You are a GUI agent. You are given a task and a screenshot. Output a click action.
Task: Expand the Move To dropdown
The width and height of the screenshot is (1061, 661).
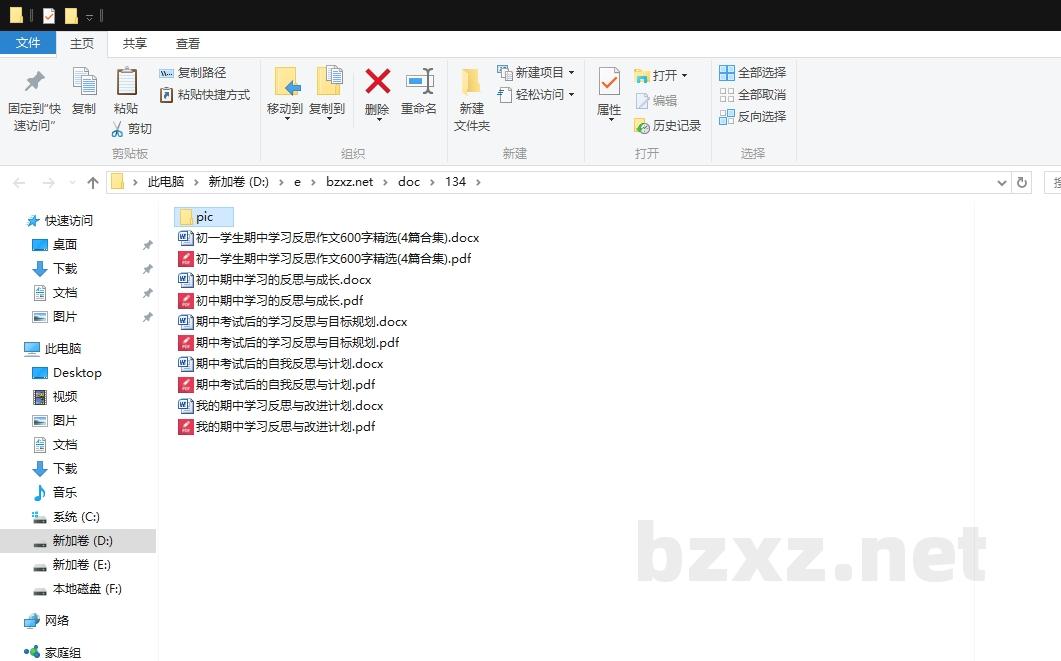286,119
